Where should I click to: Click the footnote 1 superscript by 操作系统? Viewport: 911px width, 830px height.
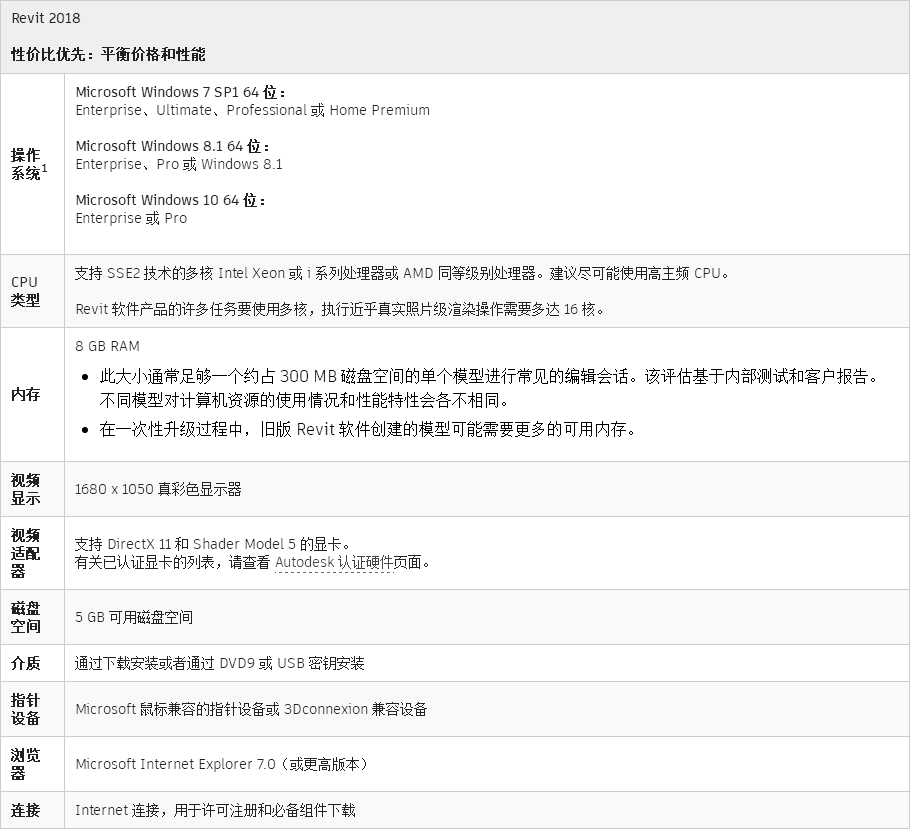pyautogui.click(x=44, y=168)
